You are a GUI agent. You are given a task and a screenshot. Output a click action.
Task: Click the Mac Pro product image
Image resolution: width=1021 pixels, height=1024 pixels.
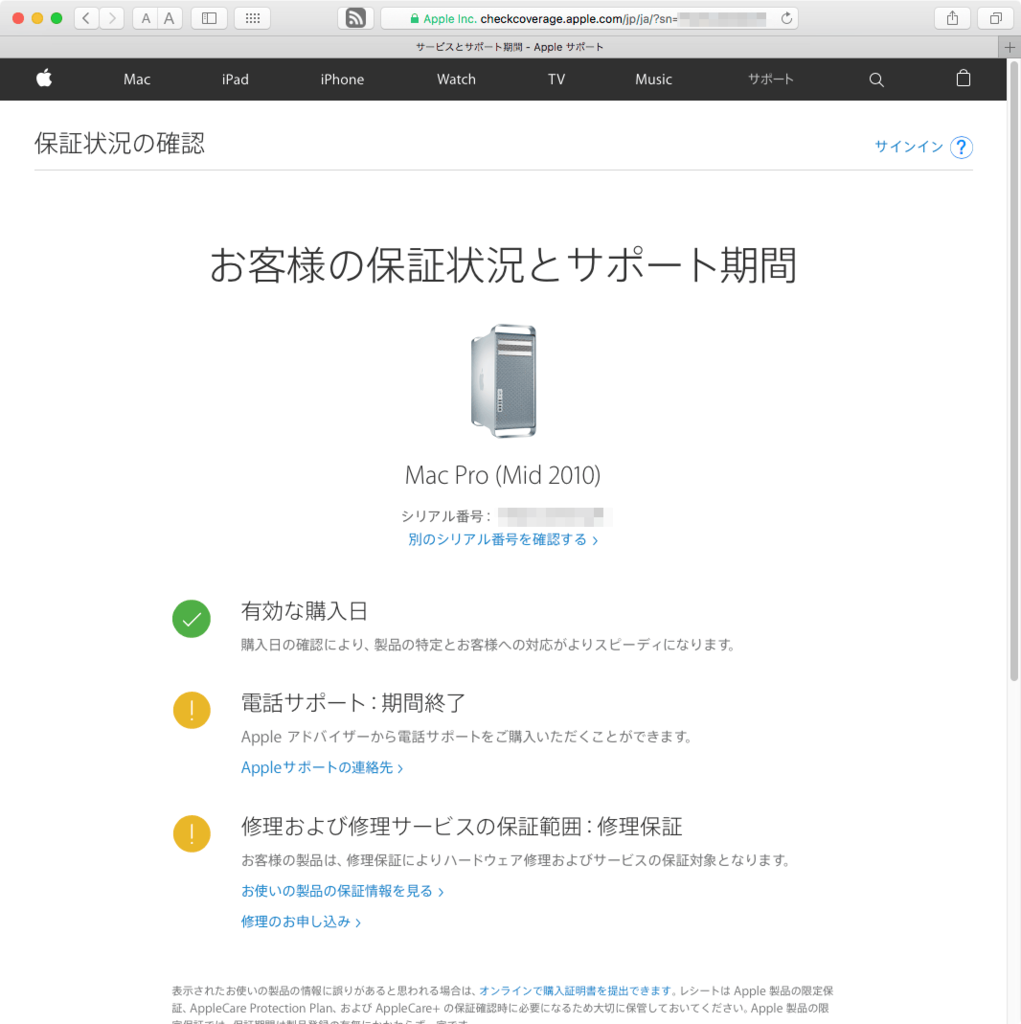coord(503,381)
